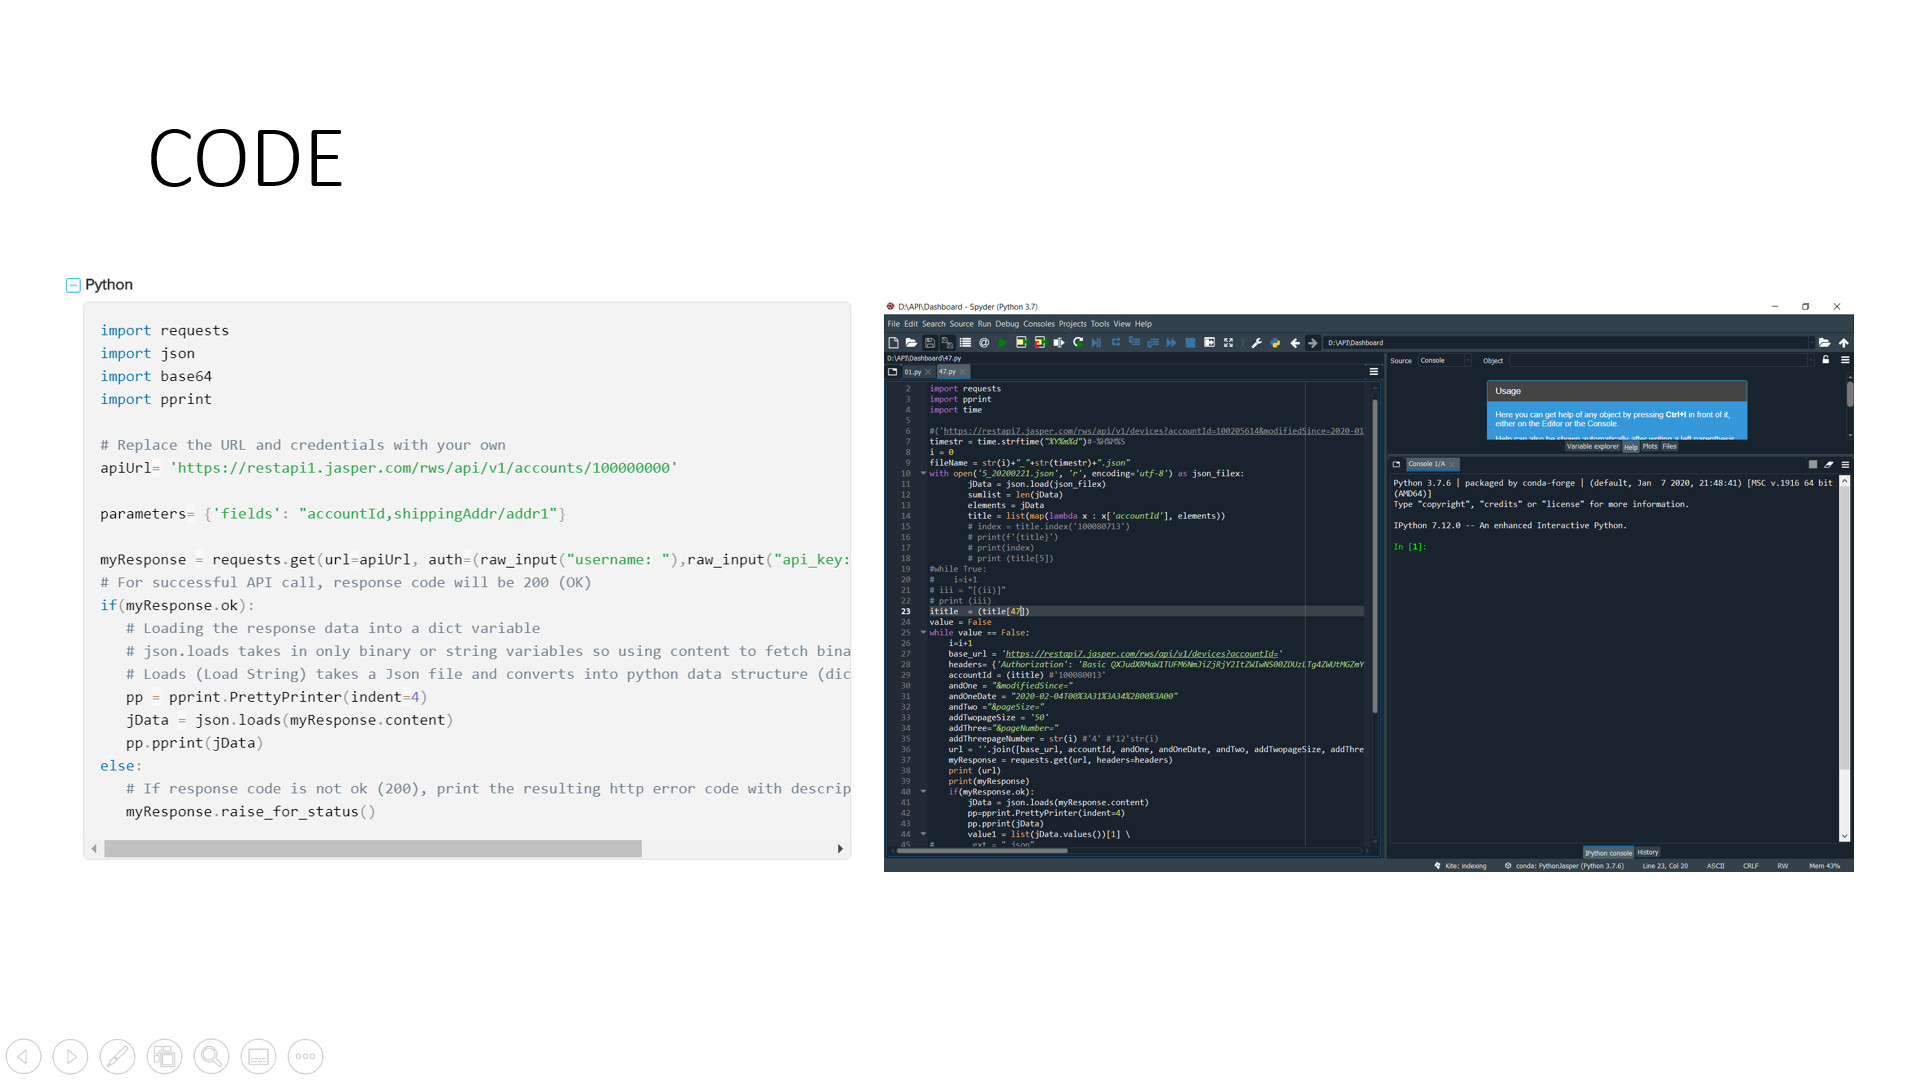The image size is (1920, 1080).
Task: Switch to the Variable explorer tab
Action: (1591, 447)
